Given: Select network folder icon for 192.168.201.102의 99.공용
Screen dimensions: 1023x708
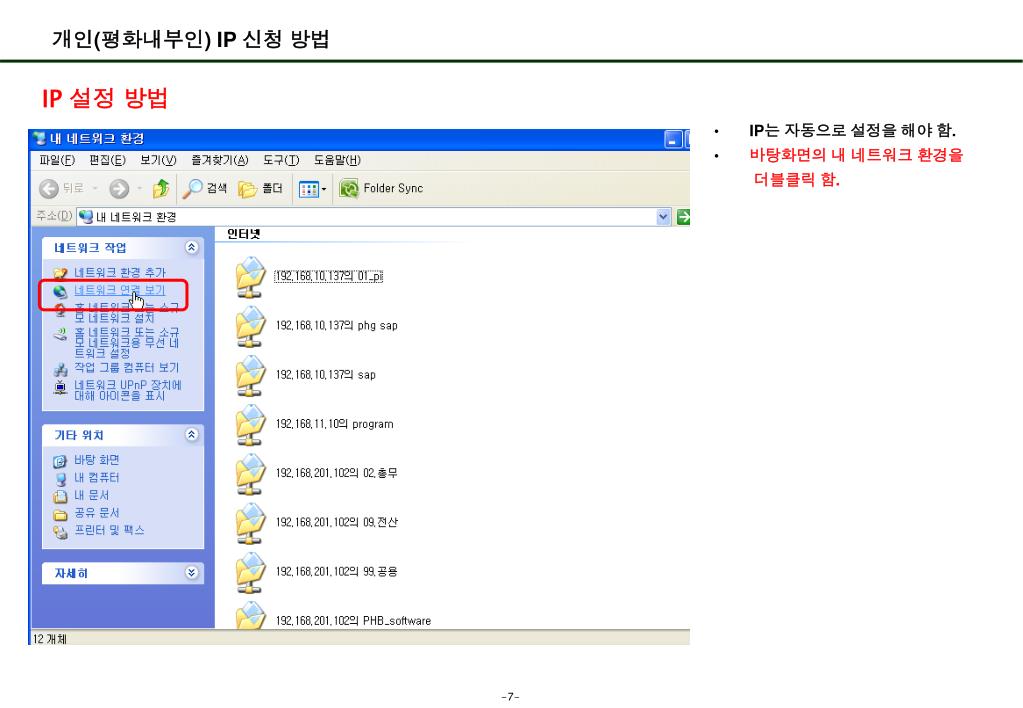Looking at the screenshot, I should coord(250,572).
